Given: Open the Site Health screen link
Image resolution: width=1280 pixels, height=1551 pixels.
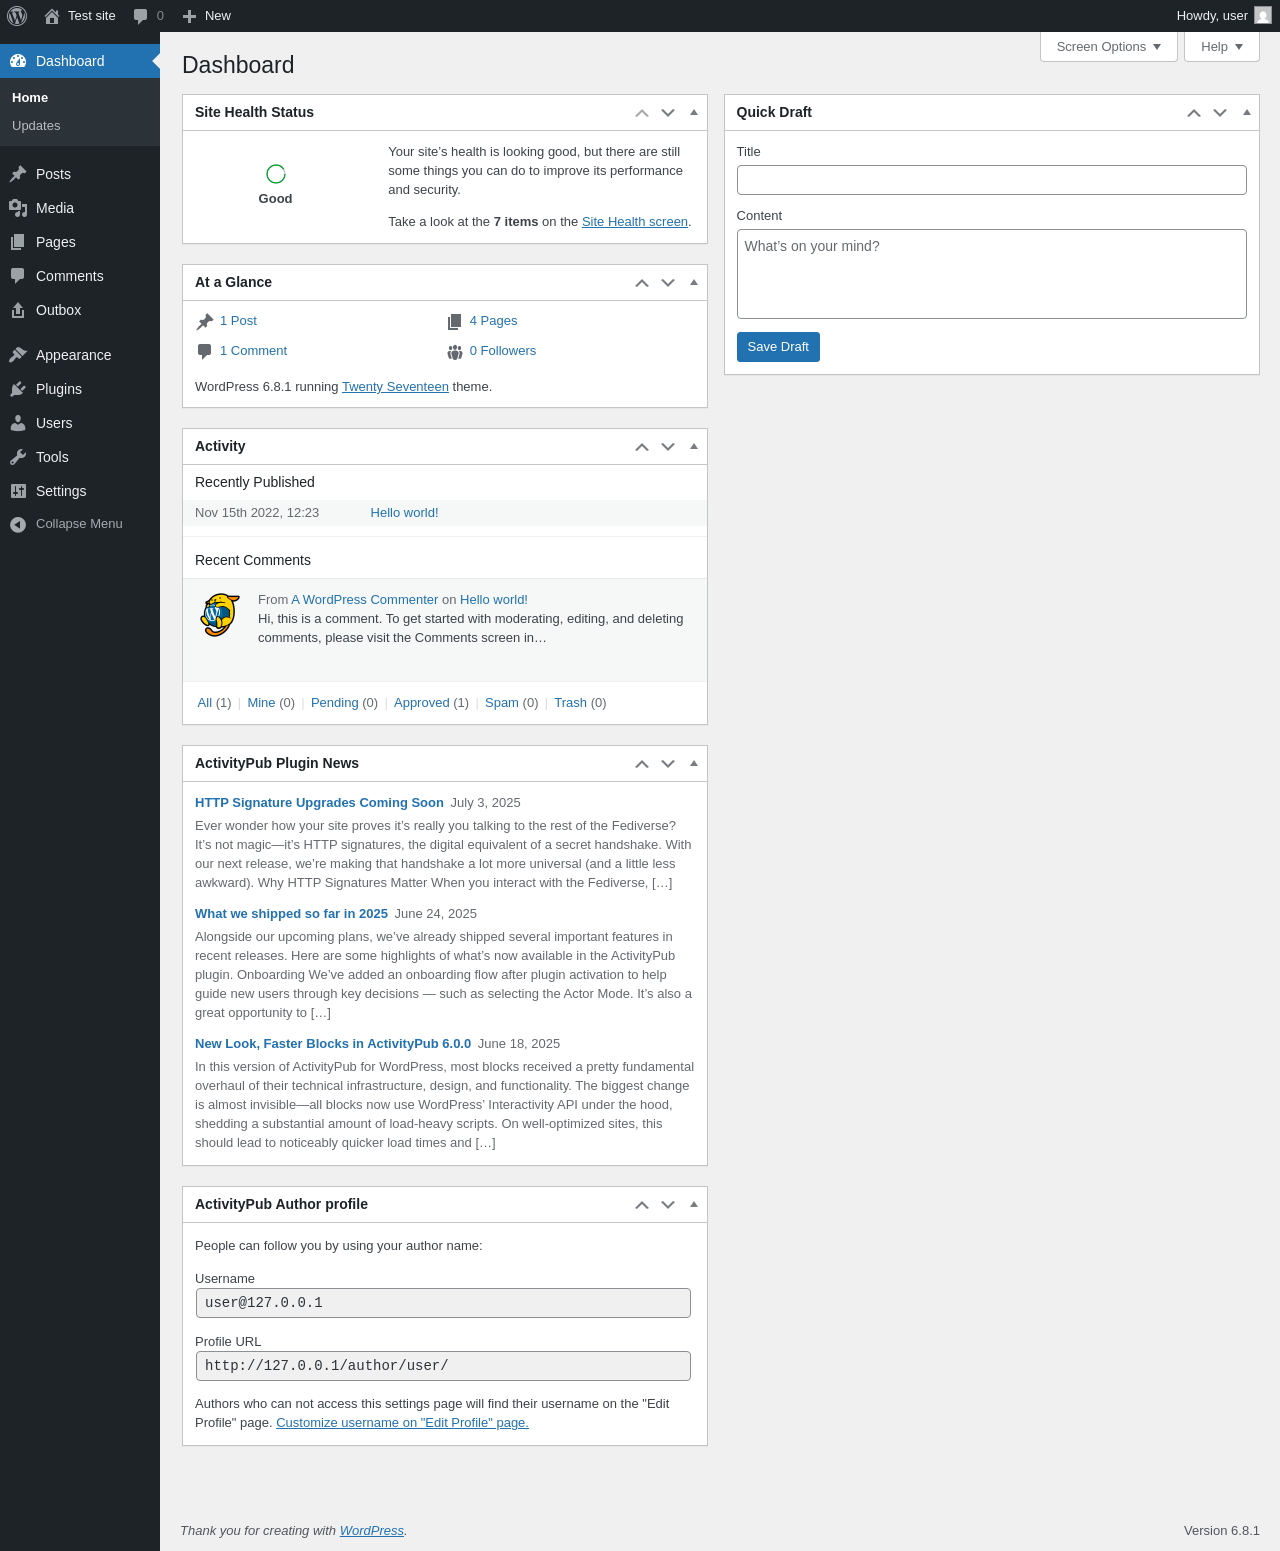Looking at the screenshot, I should click(x=635, y=222).
